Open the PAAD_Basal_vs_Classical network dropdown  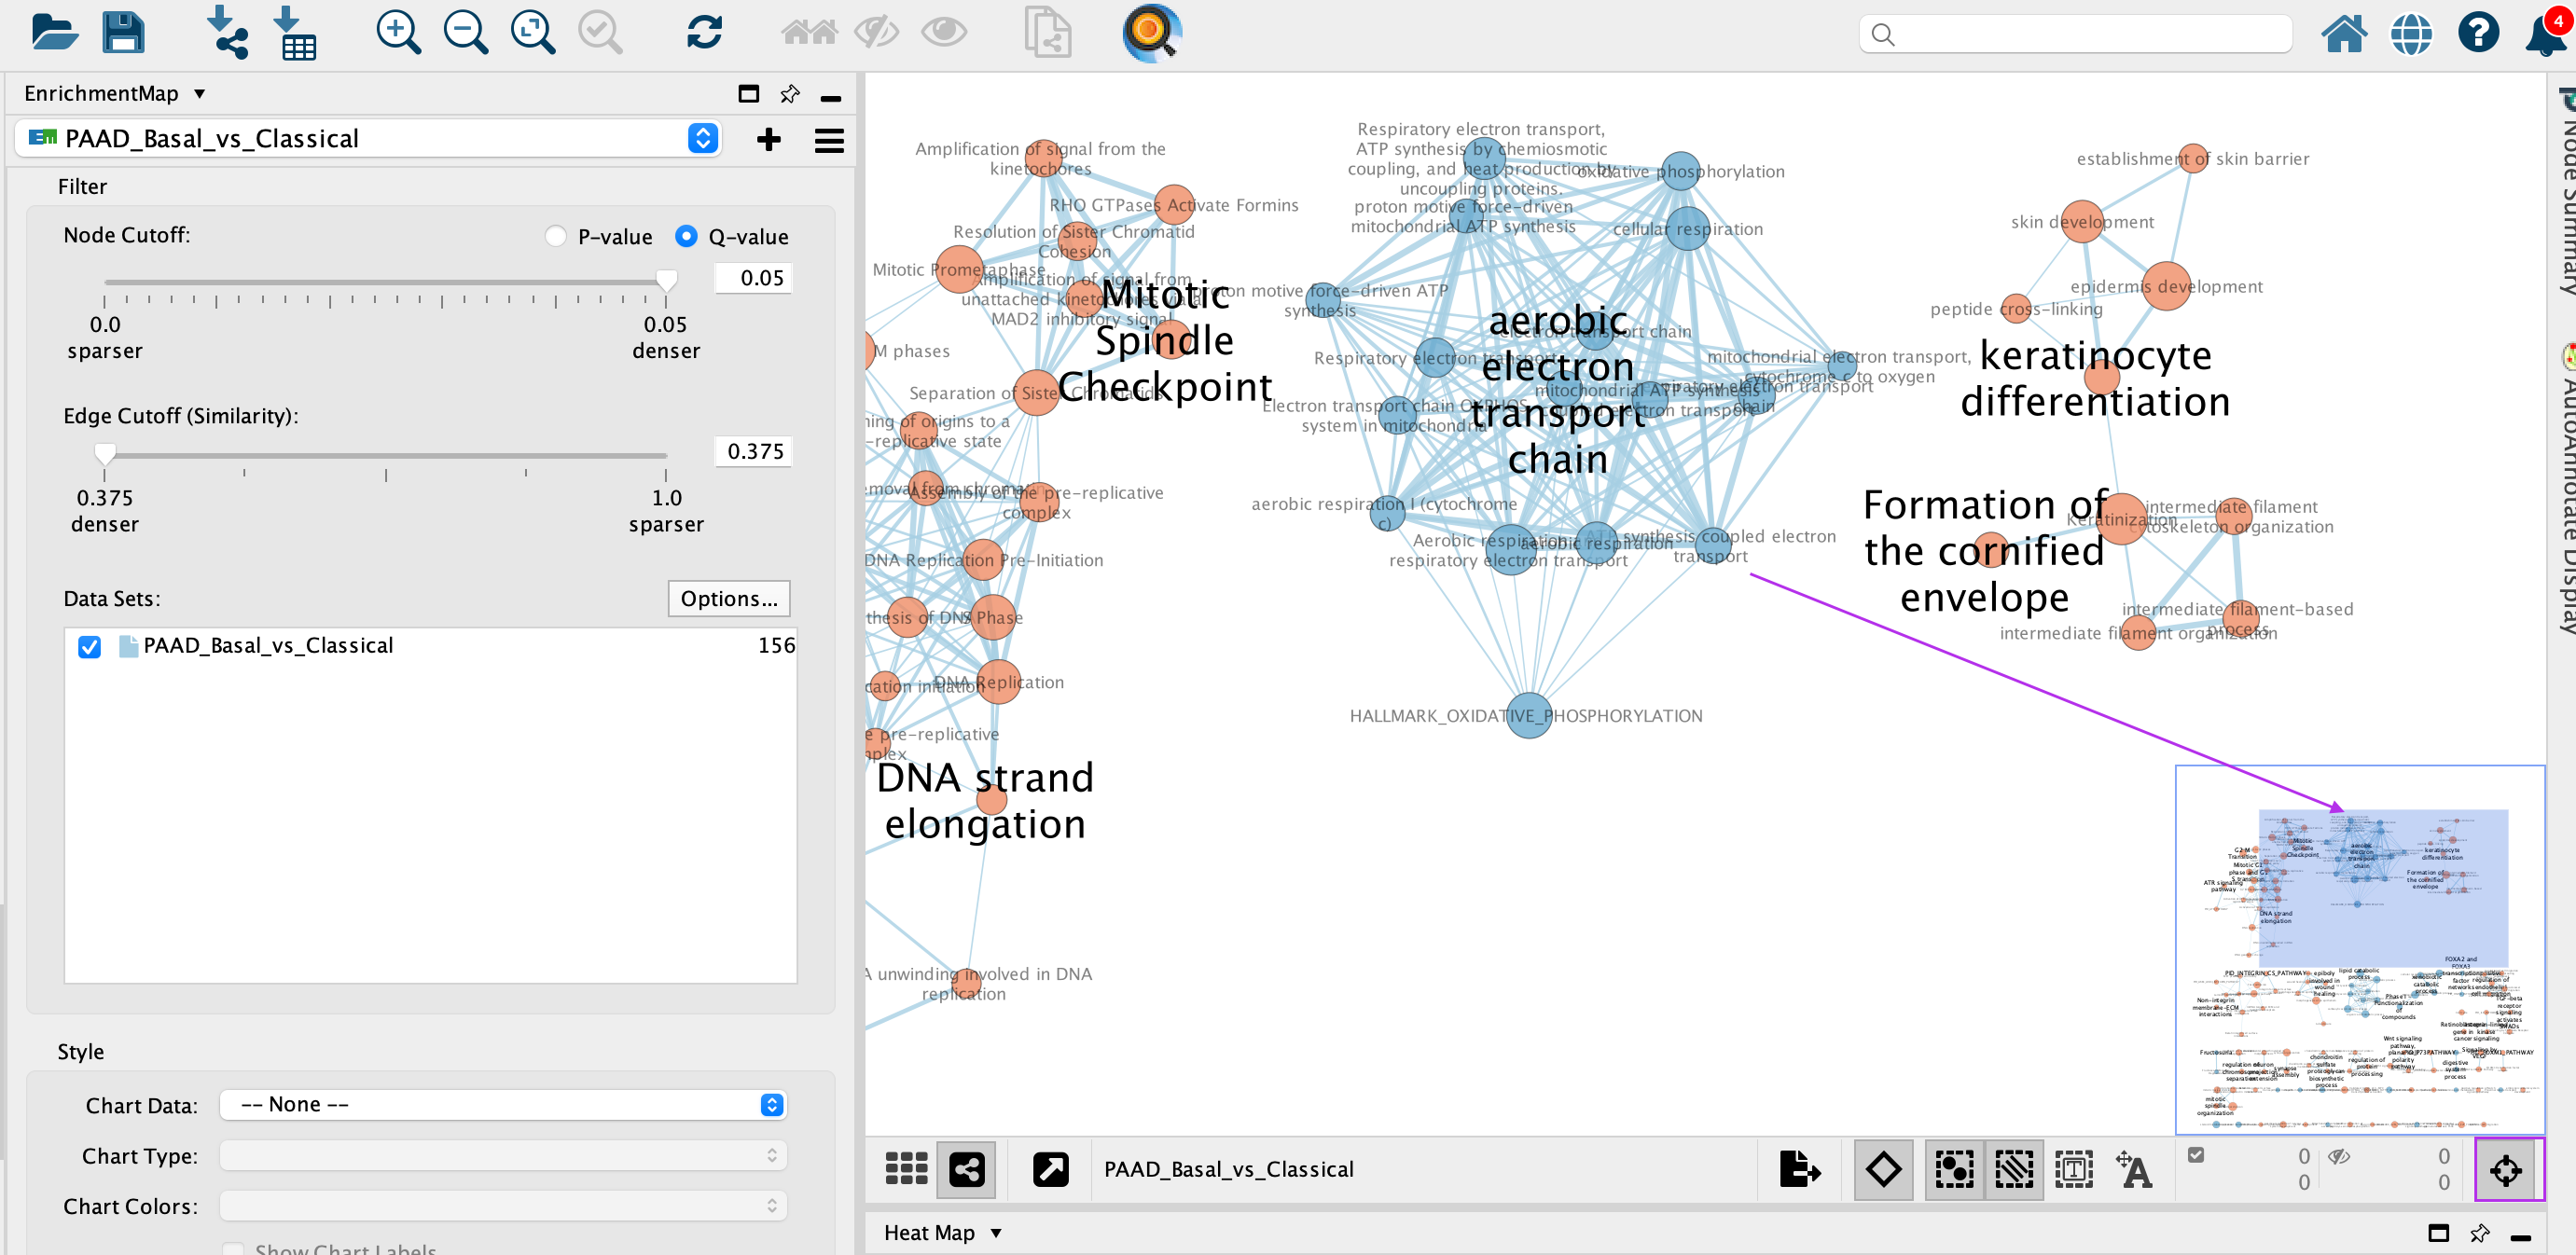click(703, 139)
